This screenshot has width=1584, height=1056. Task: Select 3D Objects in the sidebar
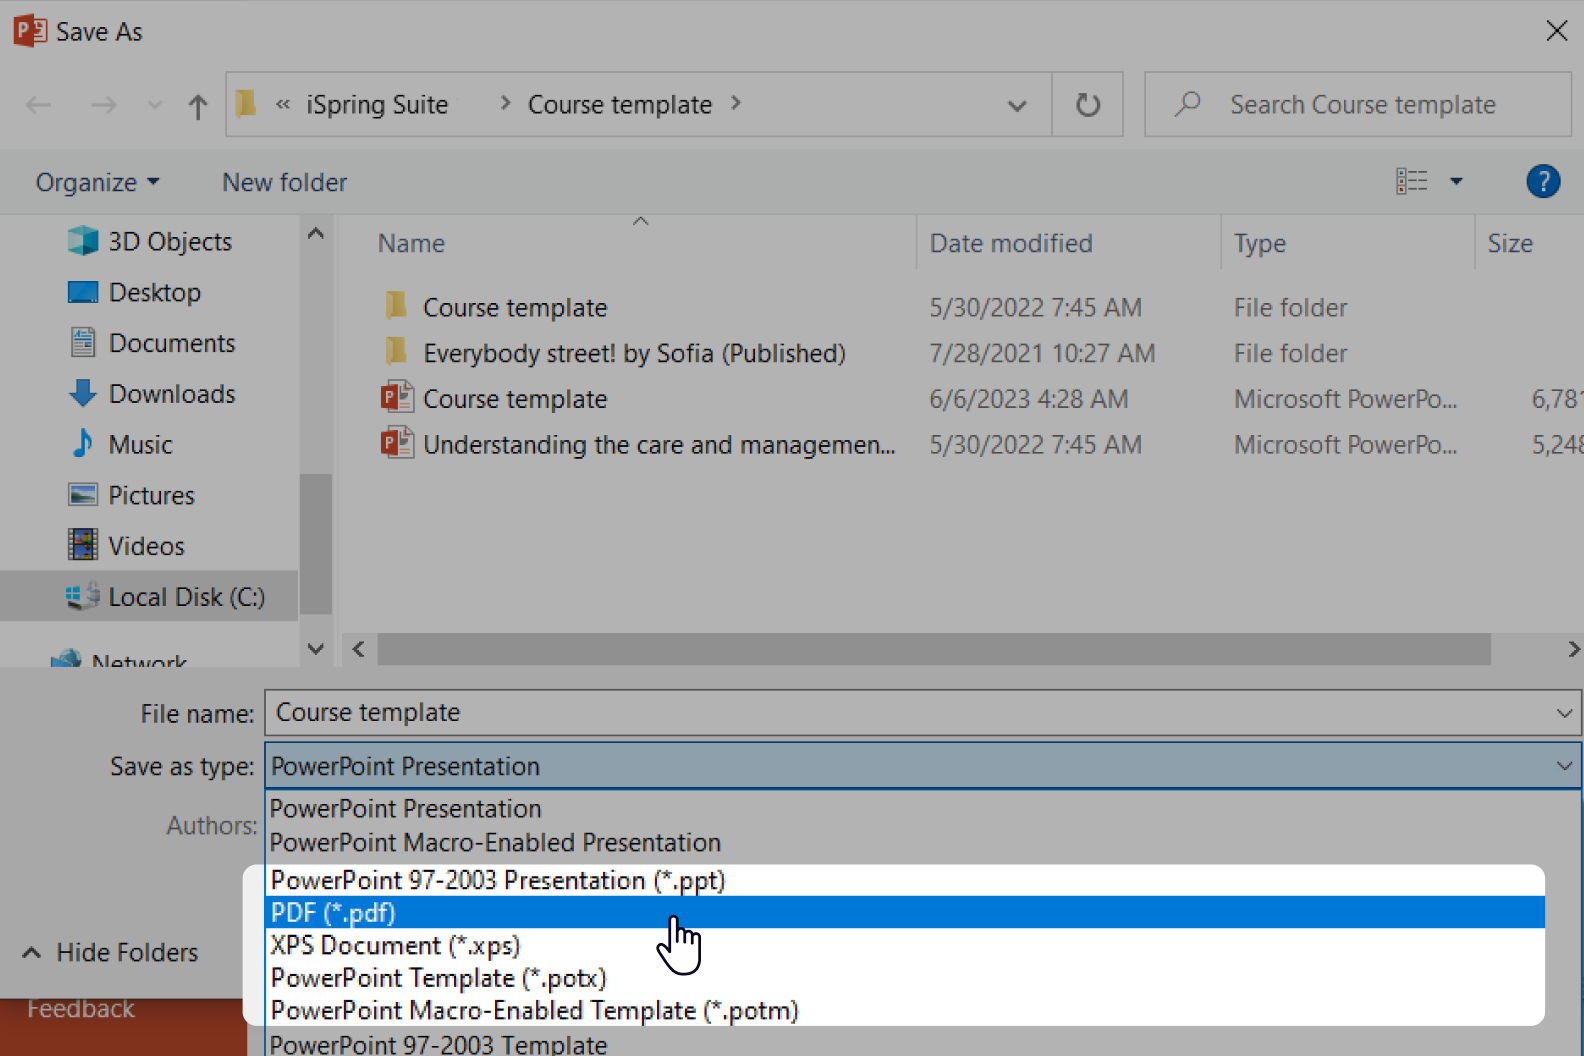click(150, 241)
